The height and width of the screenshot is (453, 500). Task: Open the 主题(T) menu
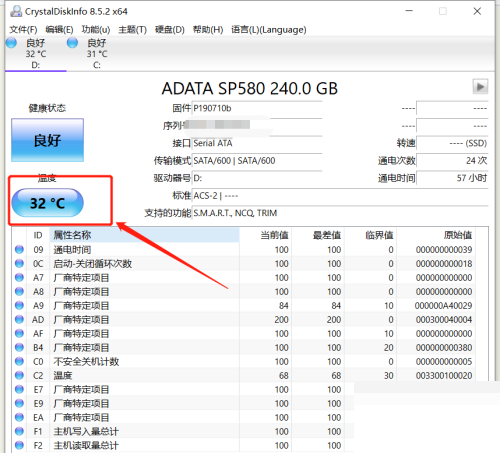coord(132,30)
